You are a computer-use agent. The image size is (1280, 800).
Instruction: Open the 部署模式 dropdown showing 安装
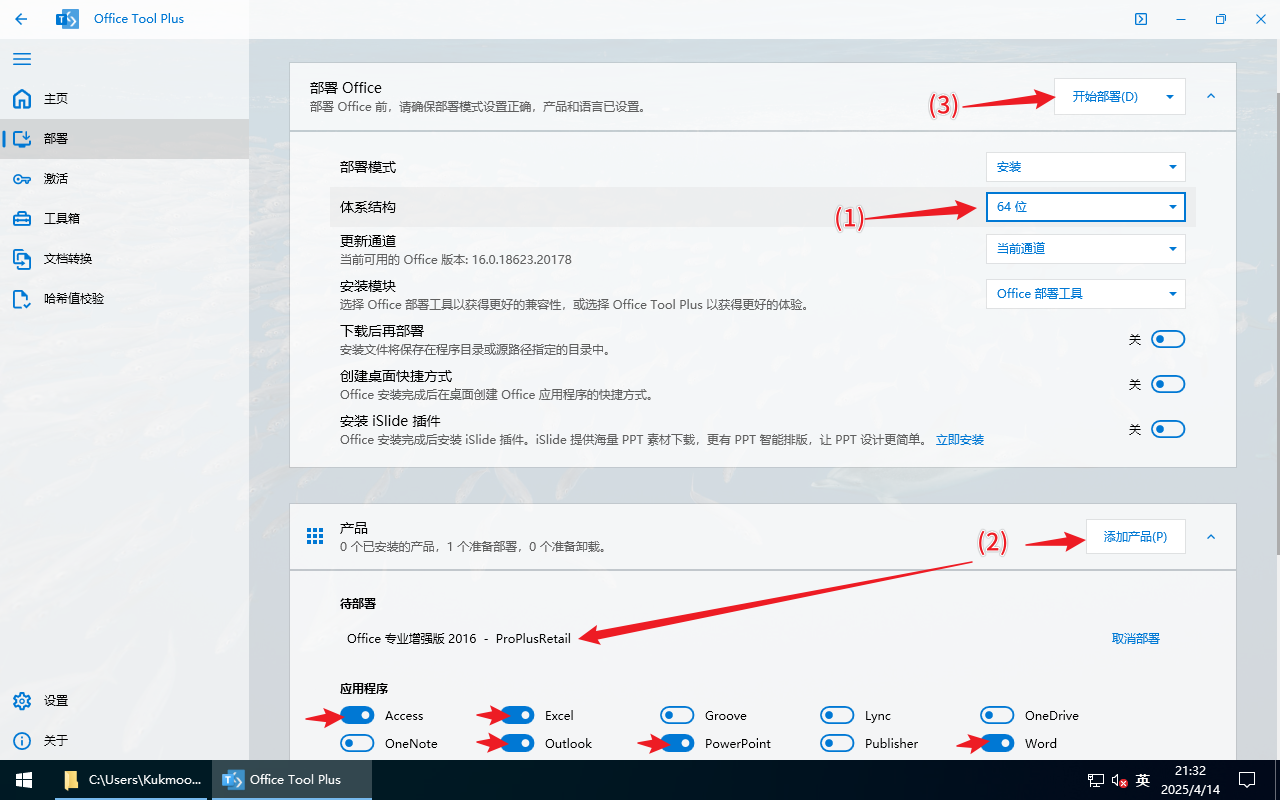(1085, 167)
